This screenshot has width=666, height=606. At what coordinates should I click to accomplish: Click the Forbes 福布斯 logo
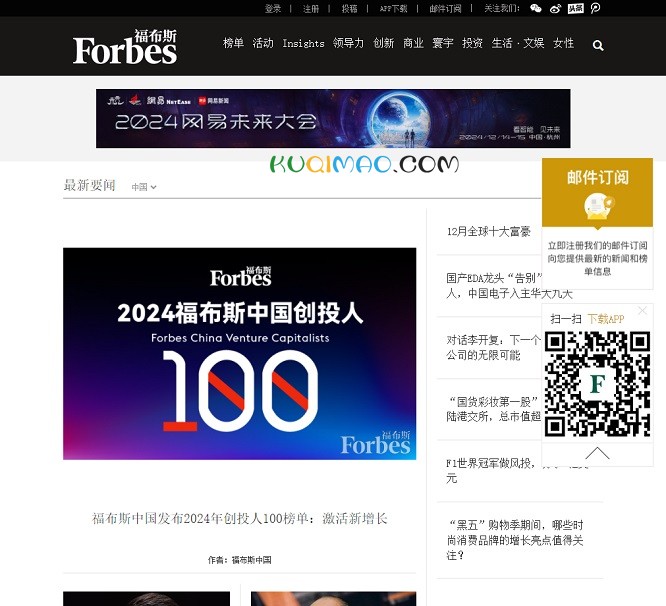(125, 47)
